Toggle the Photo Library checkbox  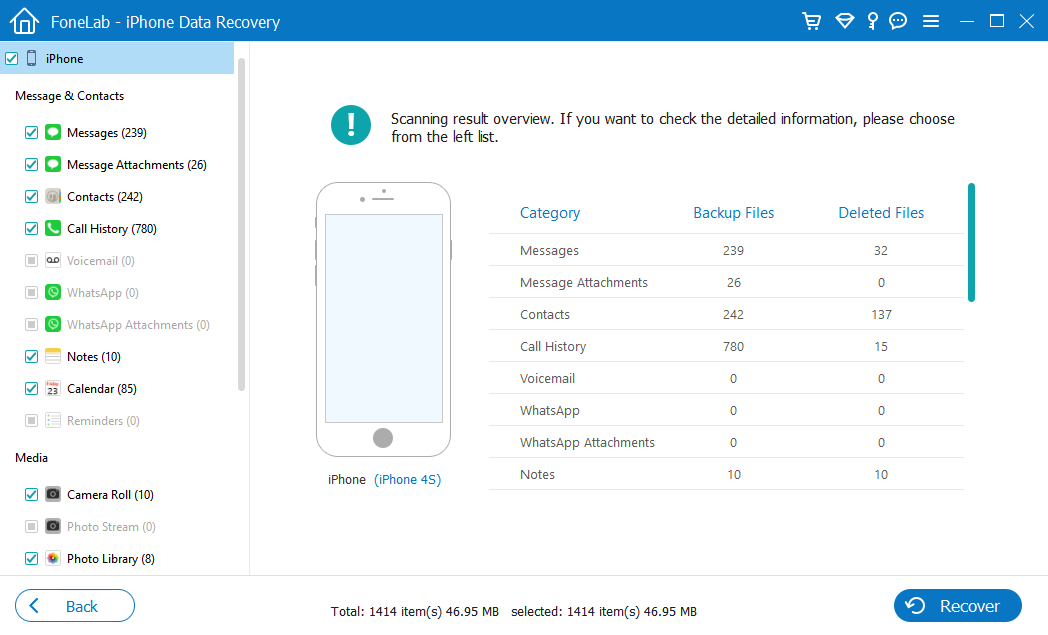(x=31, y=559)
